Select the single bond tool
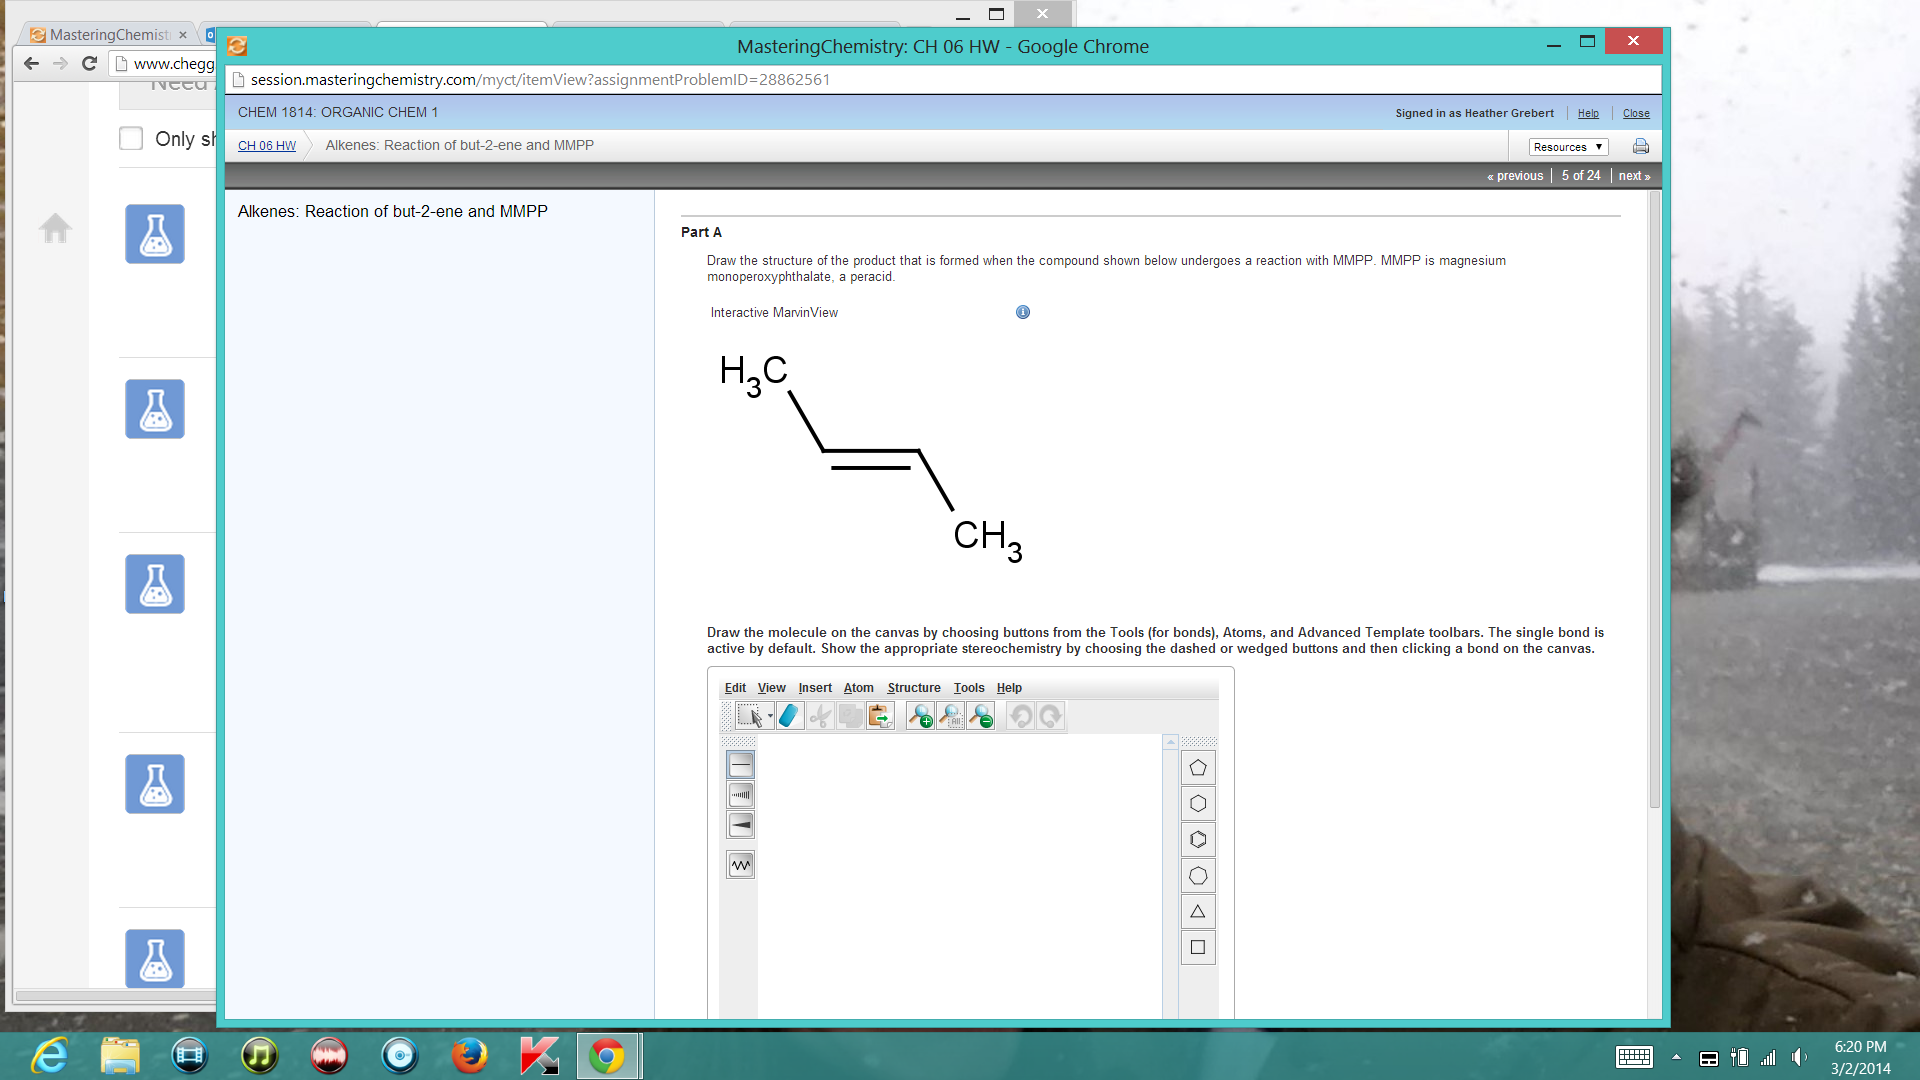1920x1080 pixels. coord(741,765)
